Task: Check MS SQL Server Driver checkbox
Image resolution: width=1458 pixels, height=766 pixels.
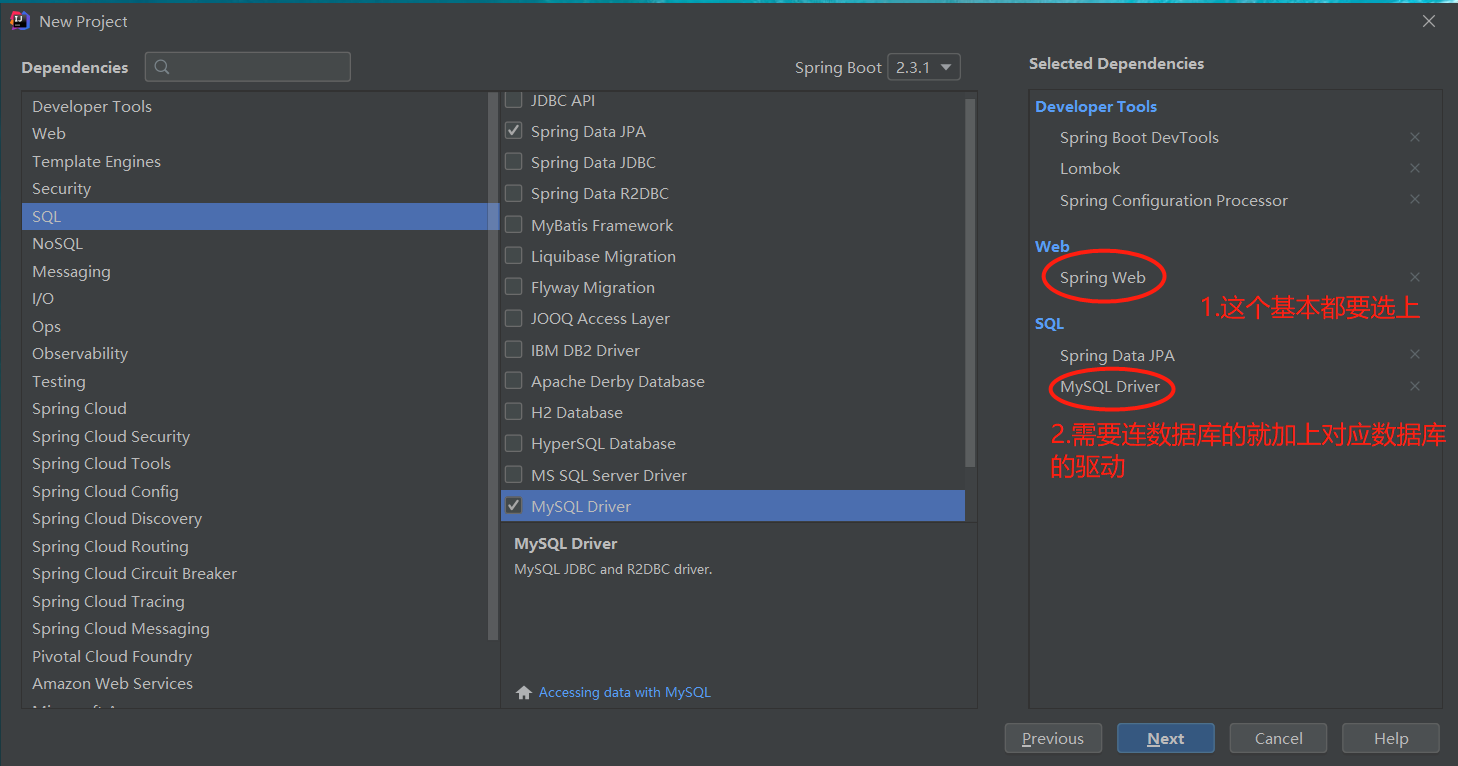Action: [513, 475]
